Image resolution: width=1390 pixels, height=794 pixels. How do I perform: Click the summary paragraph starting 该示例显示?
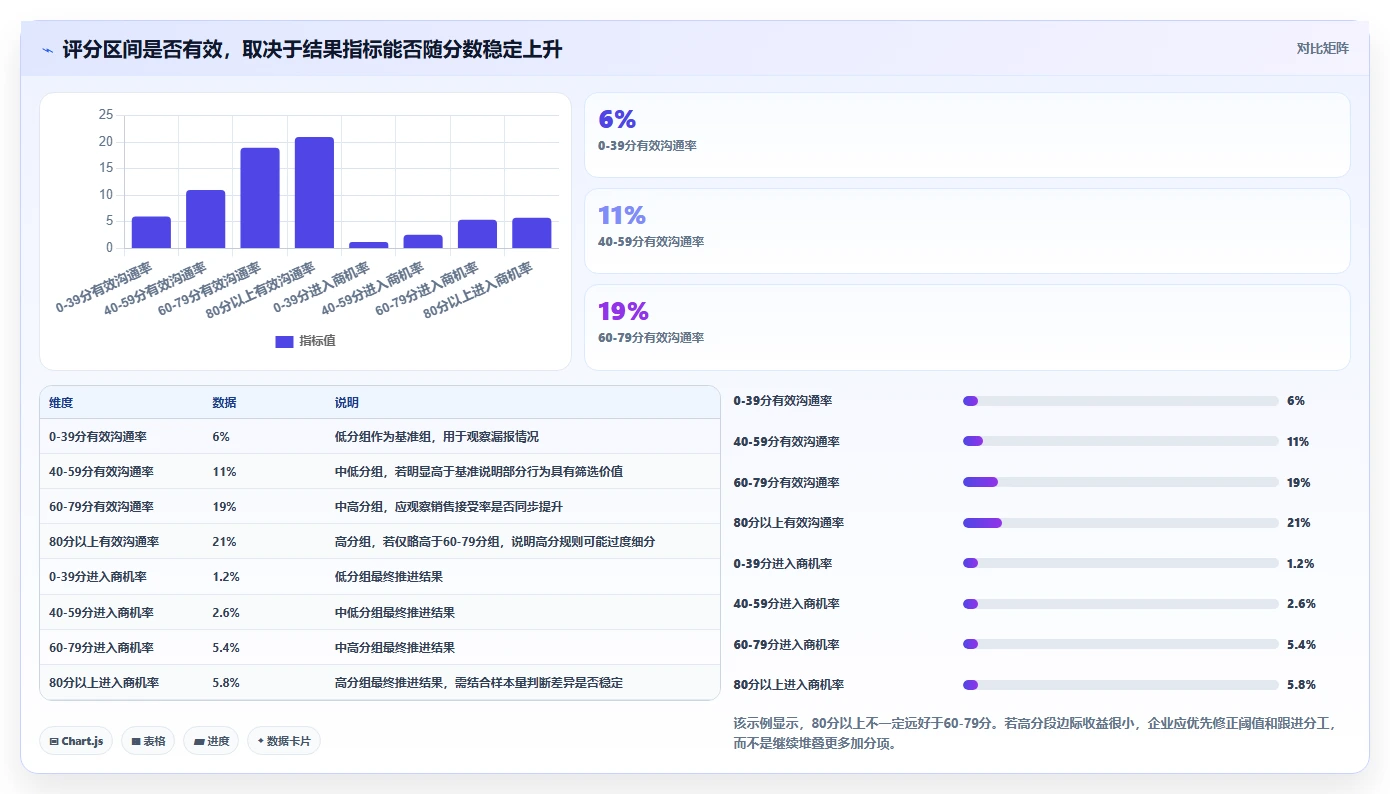[x=1036, y=733]
